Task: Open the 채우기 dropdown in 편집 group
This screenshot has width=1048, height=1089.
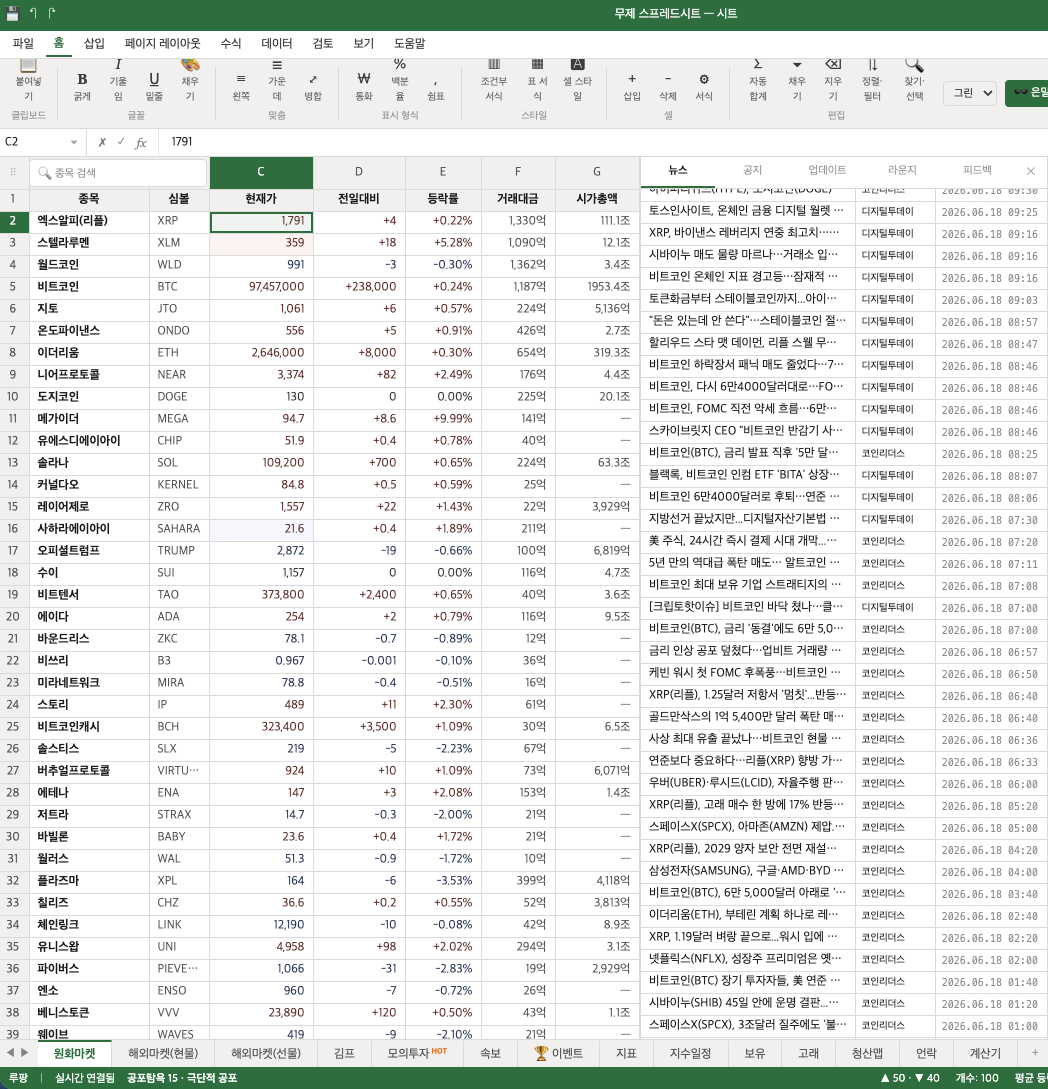Action: point(797,80)
